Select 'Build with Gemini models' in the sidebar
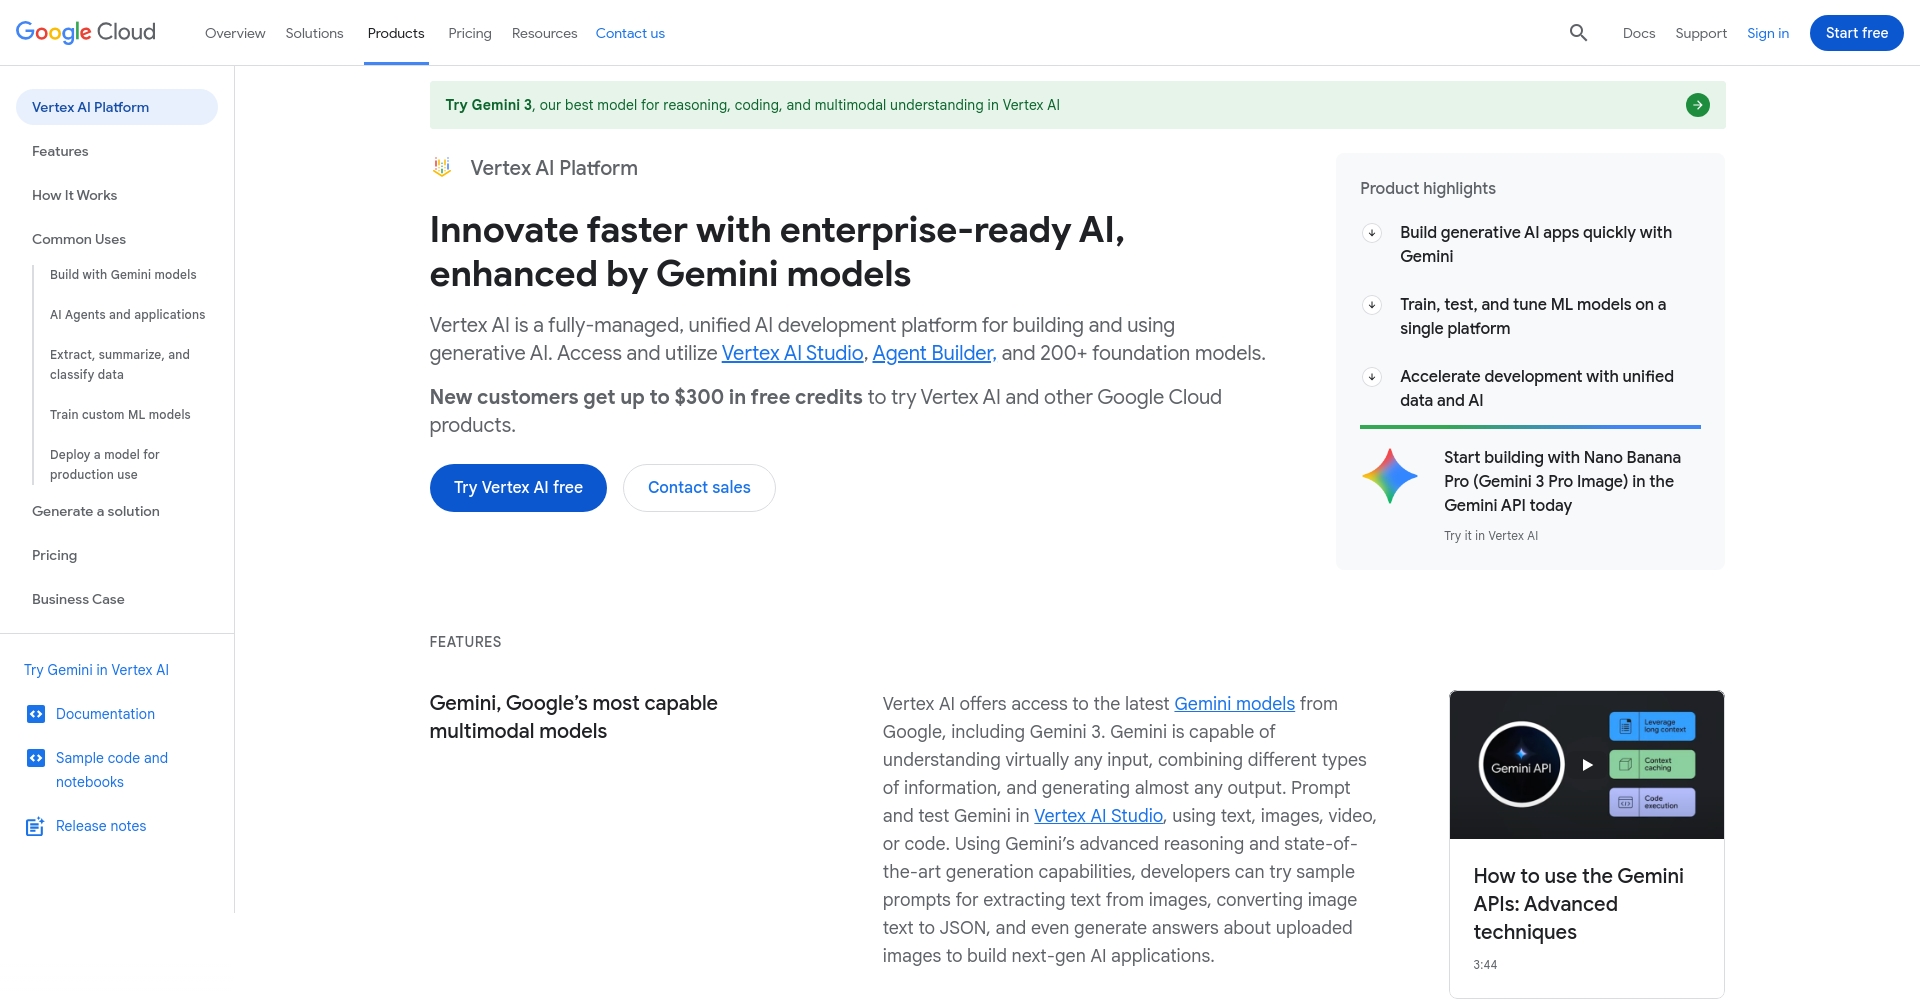The width and height of the screenshot is (1920, 1000). pyautogui.click(x=123, y=274)
